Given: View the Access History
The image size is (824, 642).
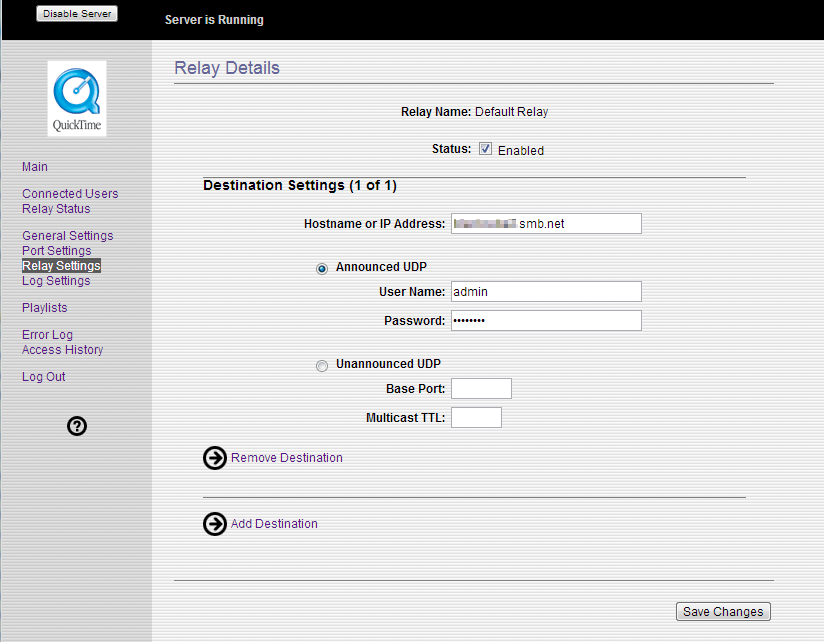Looking at the screenshot, I should point(63,350).
